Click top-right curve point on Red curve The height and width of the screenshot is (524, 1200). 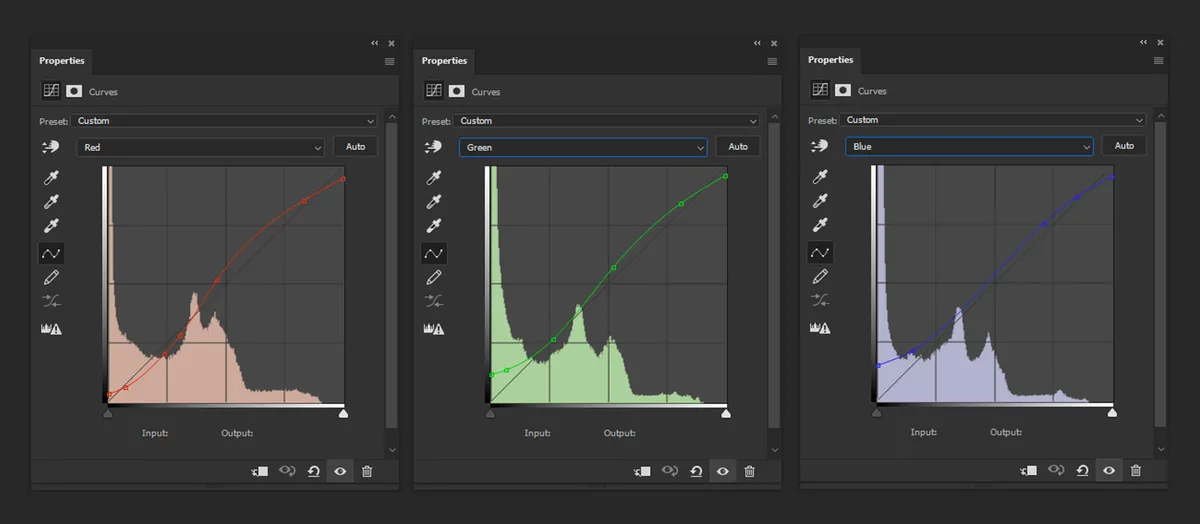click(343, 179)
